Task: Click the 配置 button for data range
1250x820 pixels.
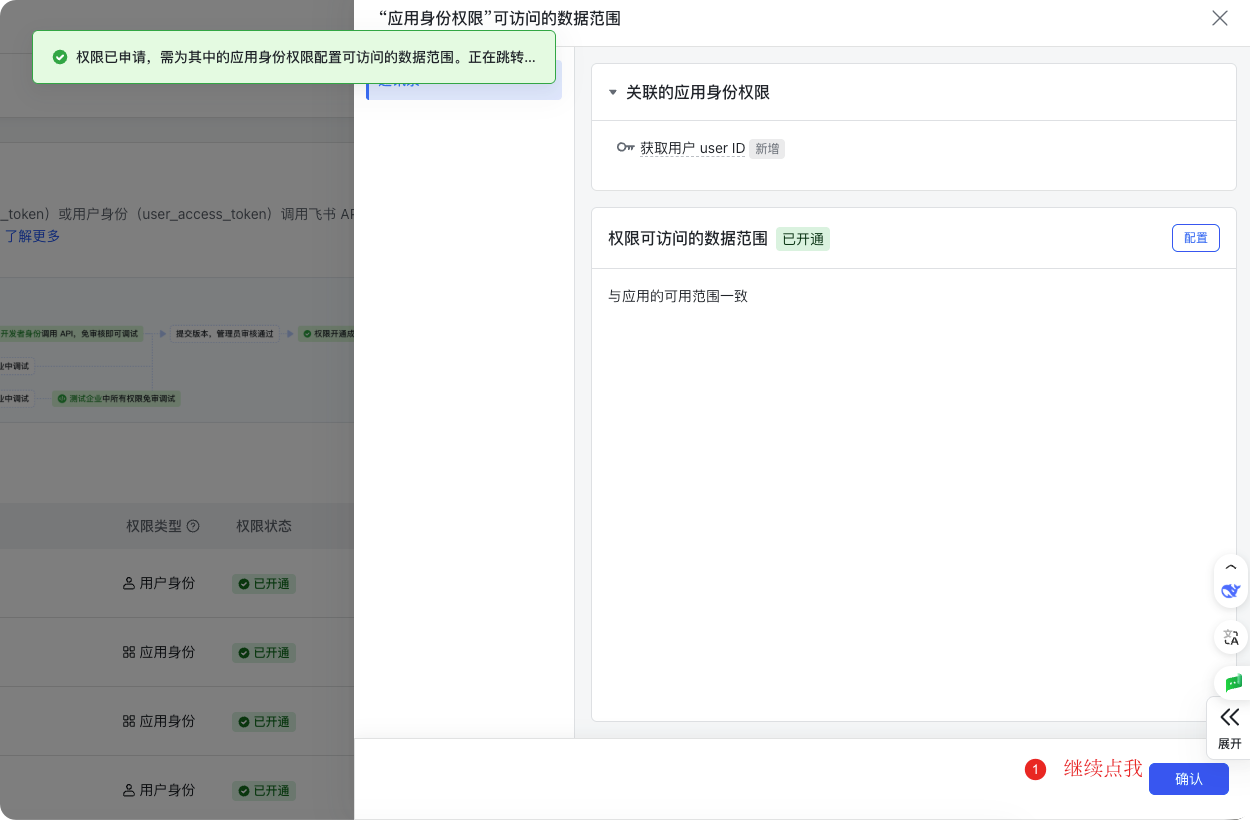Action: pos(1195,238)
